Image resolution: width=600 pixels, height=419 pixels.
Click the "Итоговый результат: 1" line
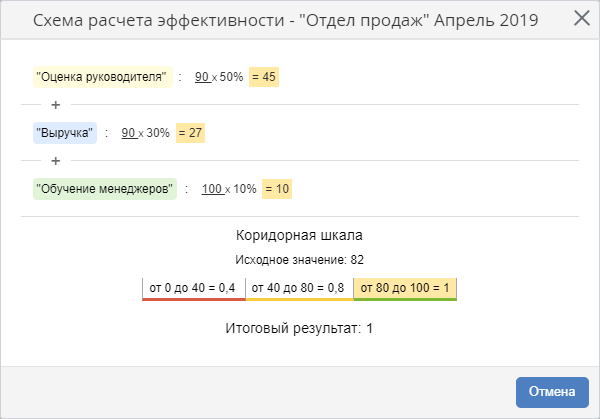pos(299,327)
